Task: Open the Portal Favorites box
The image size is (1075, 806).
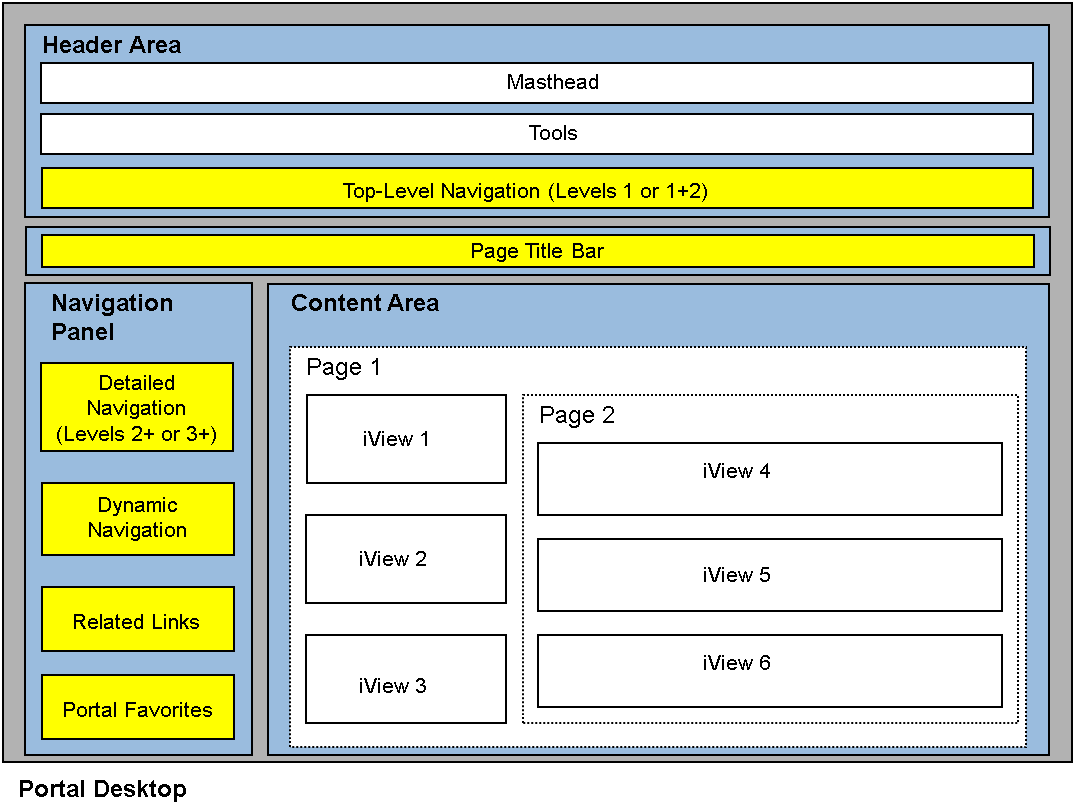Action: (x=137, y=708)
